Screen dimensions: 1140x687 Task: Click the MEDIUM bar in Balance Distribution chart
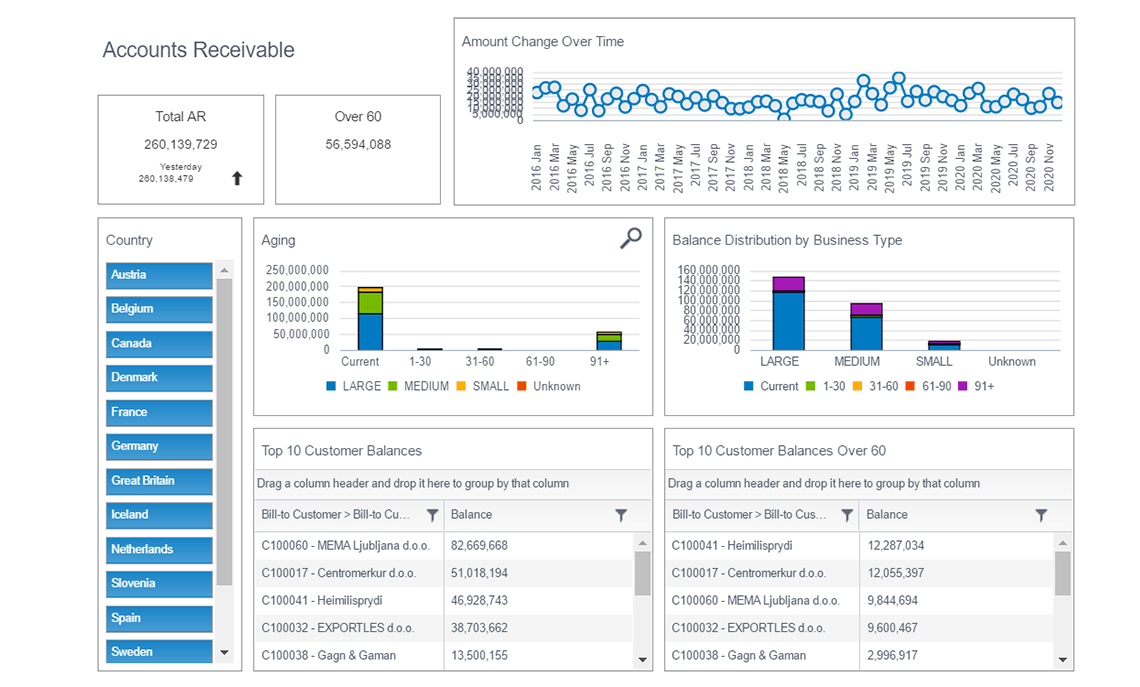tap(867, 327)
